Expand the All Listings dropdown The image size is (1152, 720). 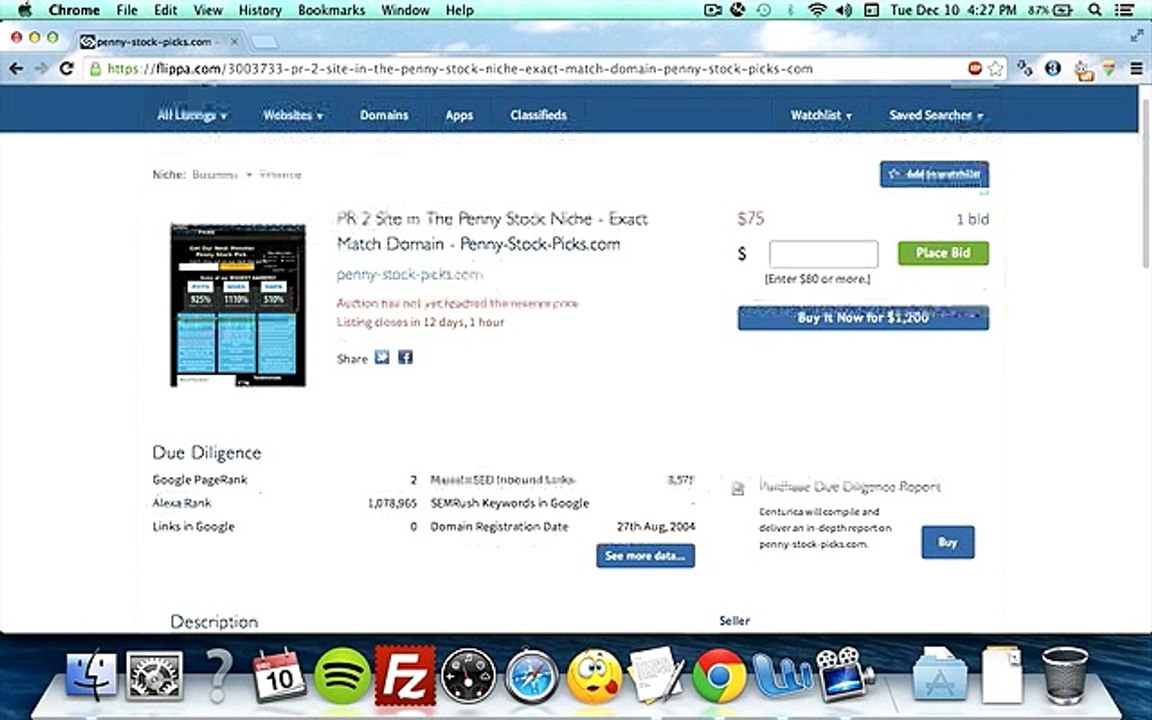click(192, 115)
